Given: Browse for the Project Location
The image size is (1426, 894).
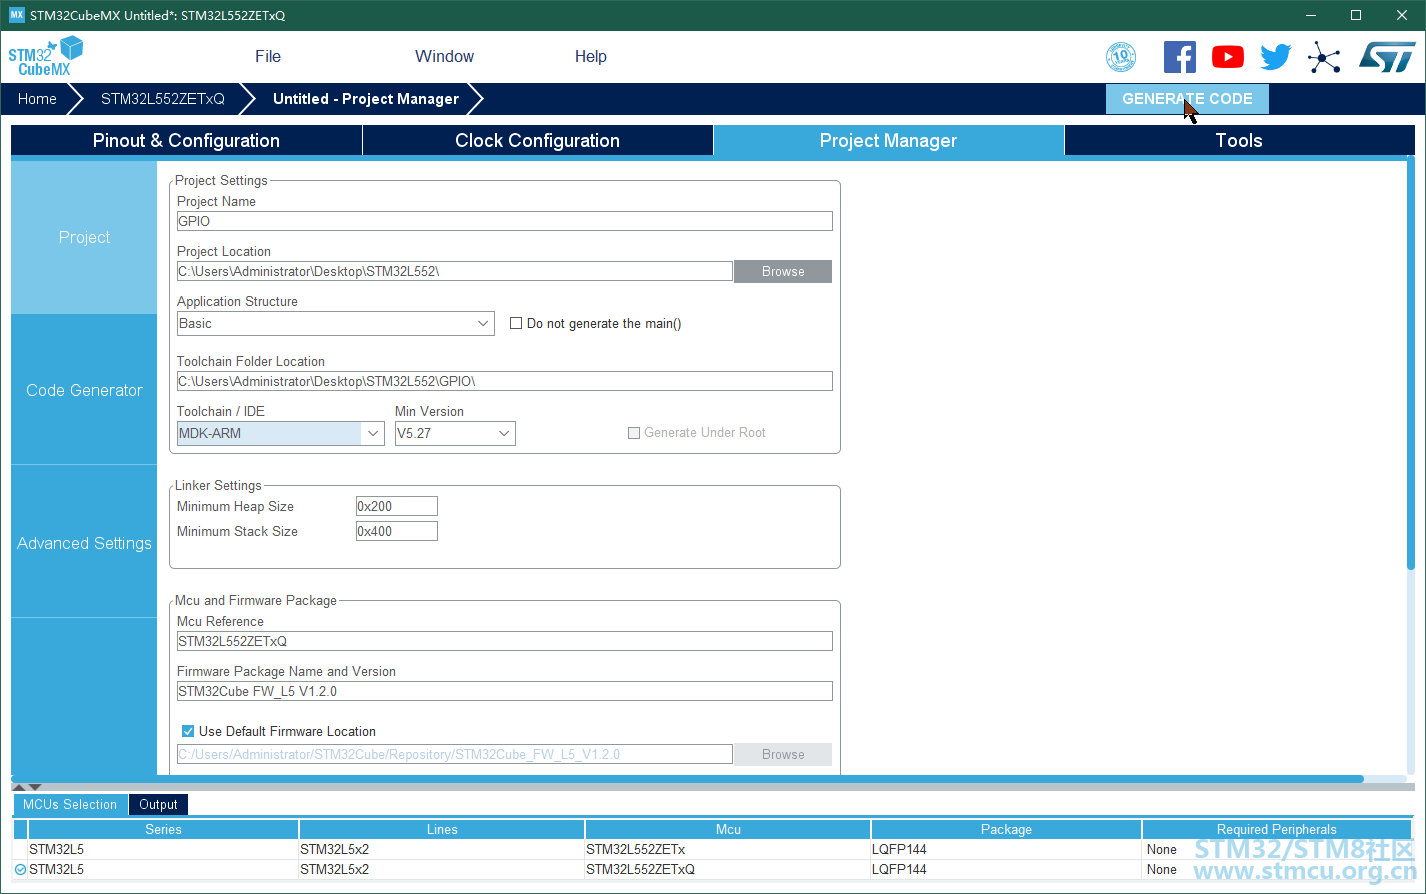Looking at the screenshot, I should [783, 272].
